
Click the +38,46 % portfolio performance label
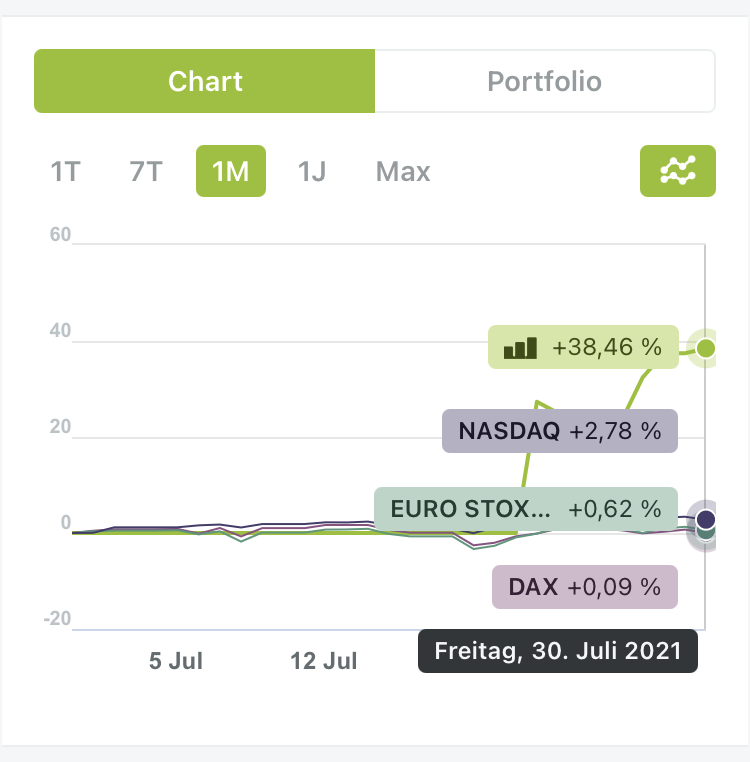click(606, 347)
